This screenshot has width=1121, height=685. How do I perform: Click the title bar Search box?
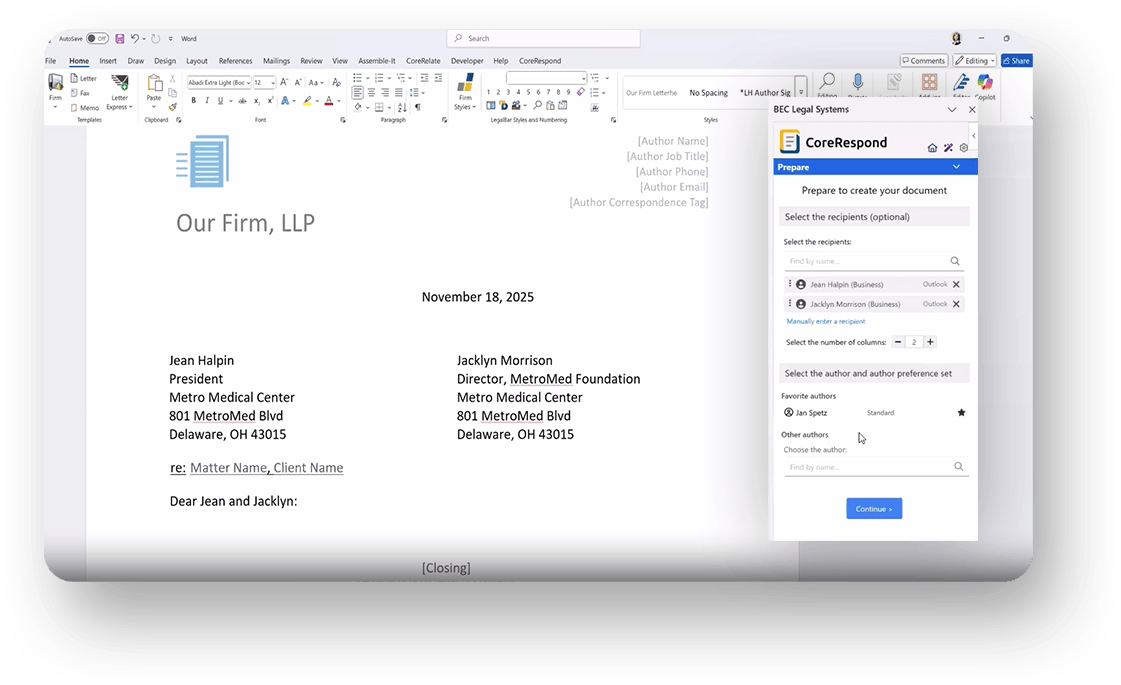tap(543, 39)
